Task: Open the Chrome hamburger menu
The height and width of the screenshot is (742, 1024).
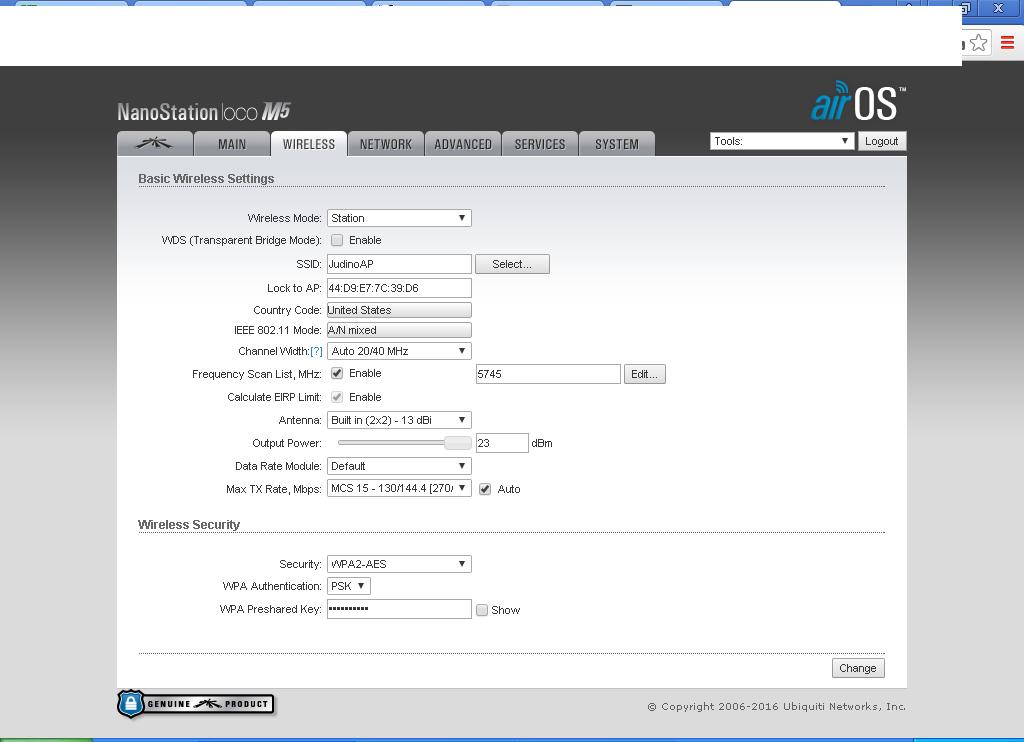Action: pos(1007,43)
